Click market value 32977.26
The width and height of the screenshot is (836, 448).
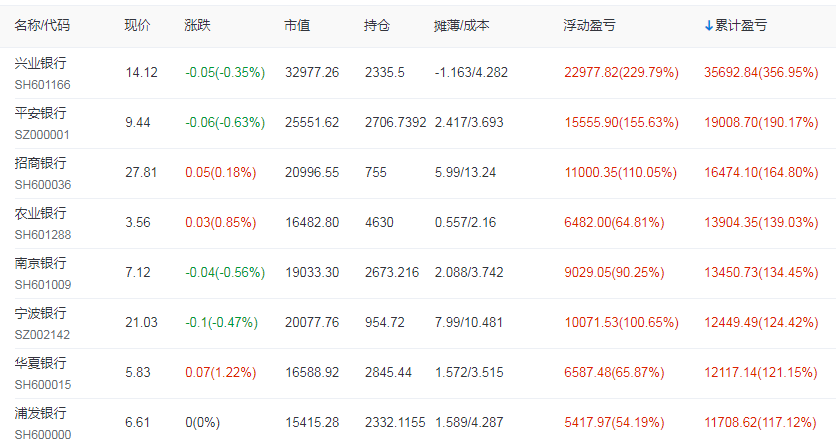pyautogui.click(x=312, y=73)
